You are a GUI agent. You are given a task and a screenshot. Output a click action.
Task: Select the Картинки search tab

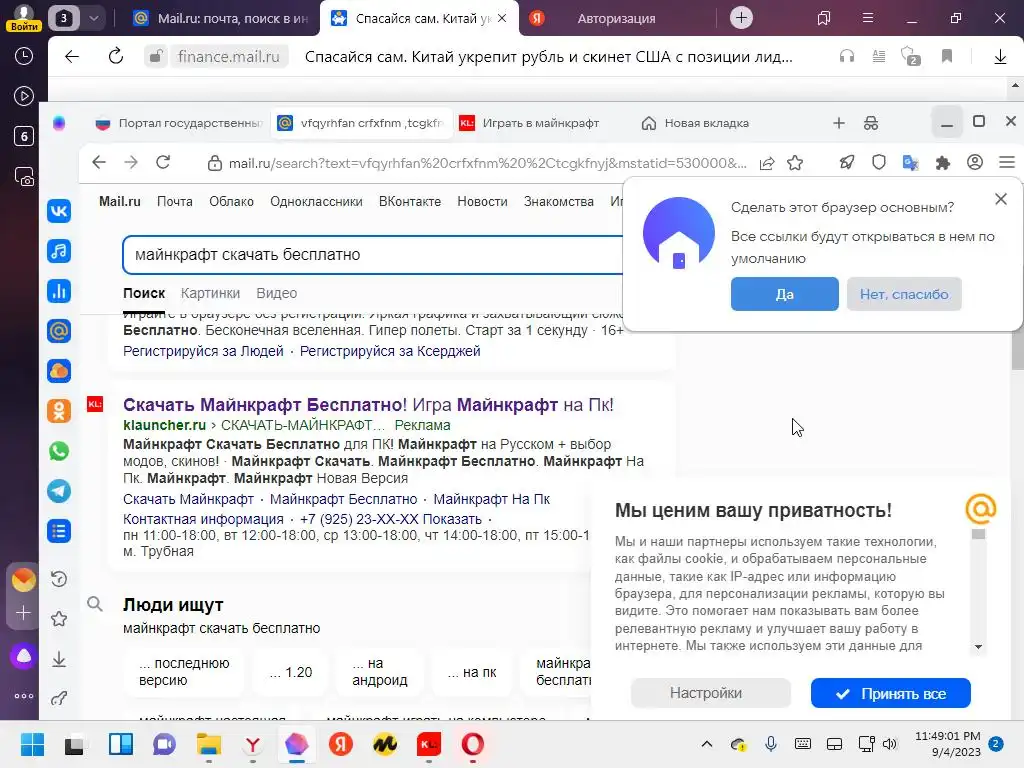click(x=210, y=293)
